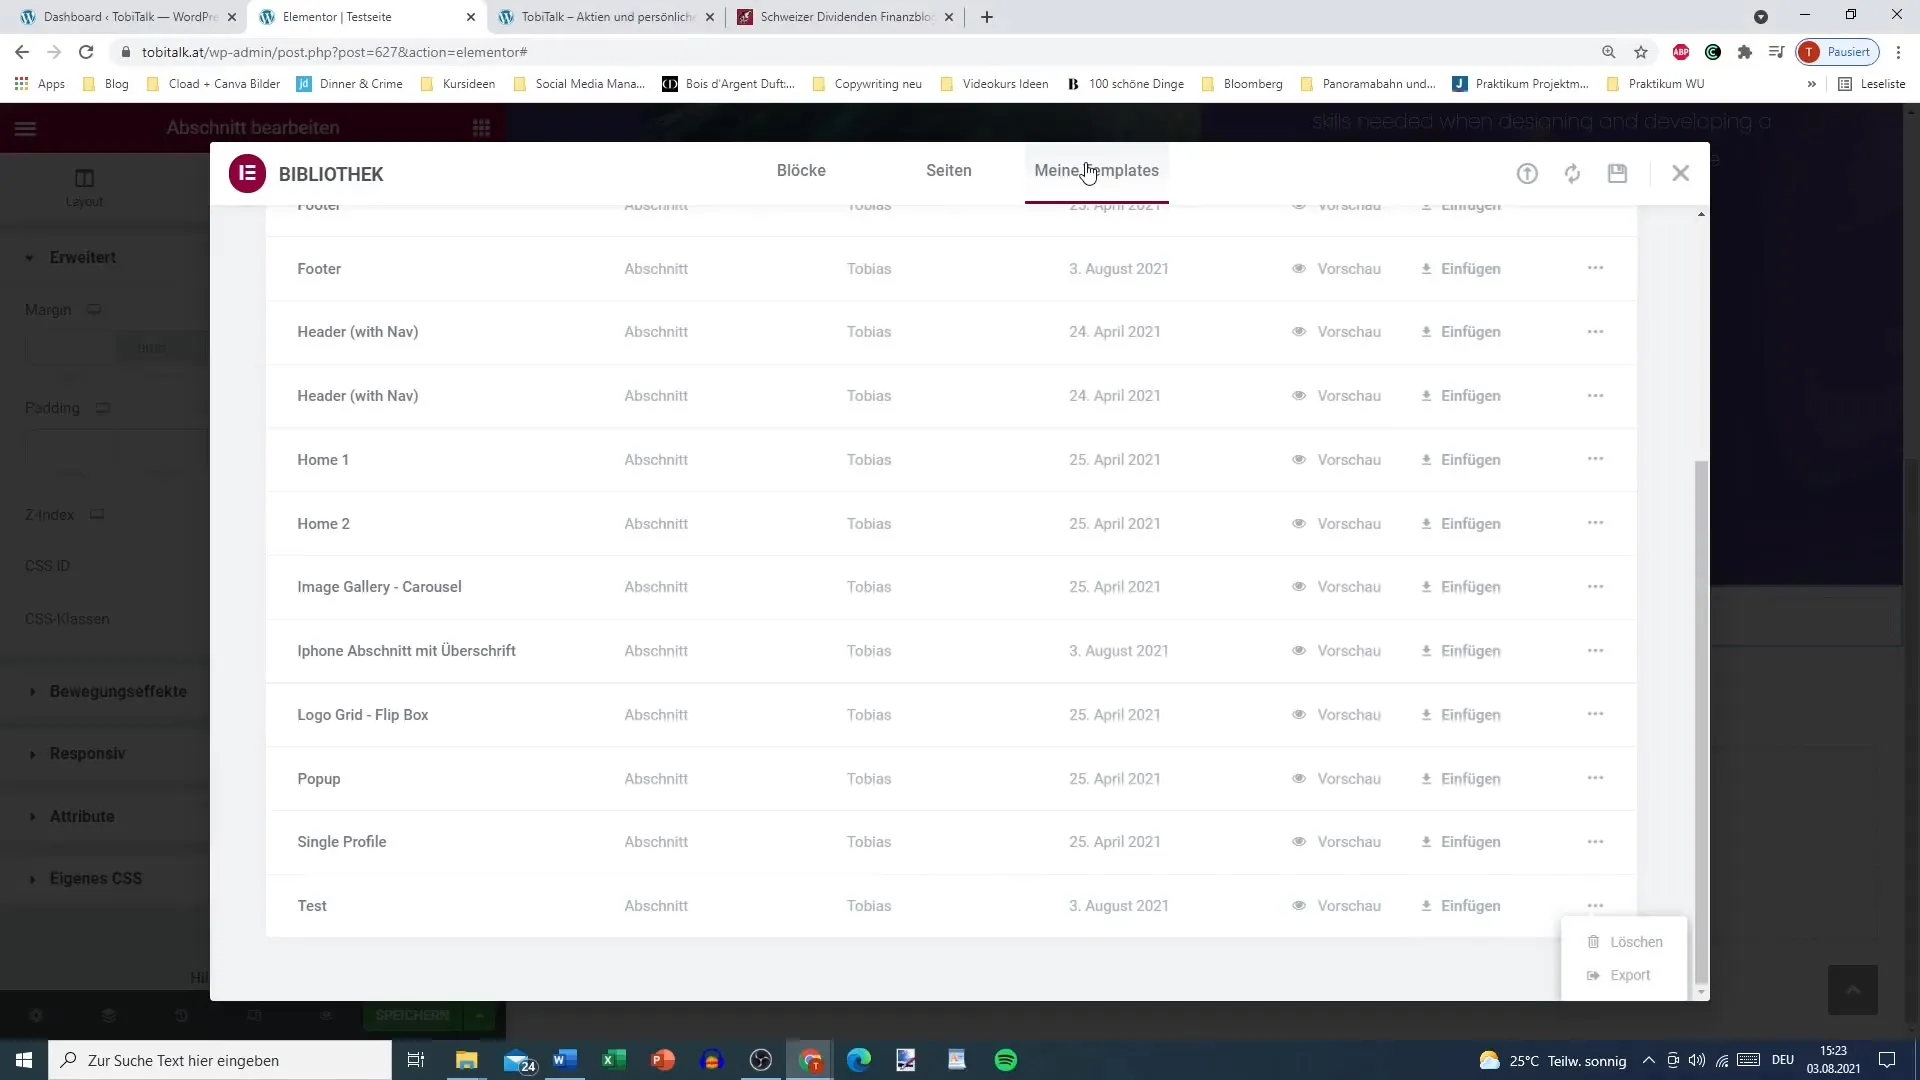Click the AdBlock Plus extension icon
The image size is (1920, 1080).
(x=1680, y=52)
